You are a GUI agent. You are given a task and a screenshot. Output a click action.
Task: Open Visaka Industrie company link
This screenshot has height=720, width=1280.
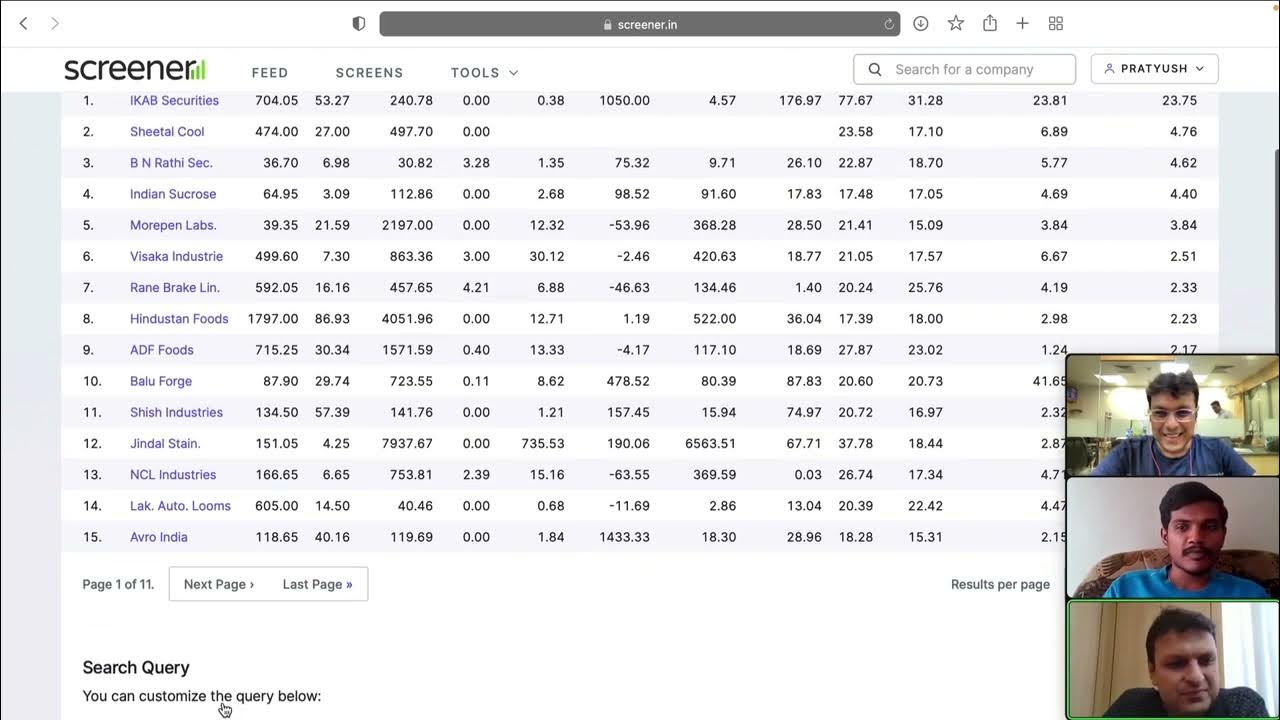click(176, 256)
